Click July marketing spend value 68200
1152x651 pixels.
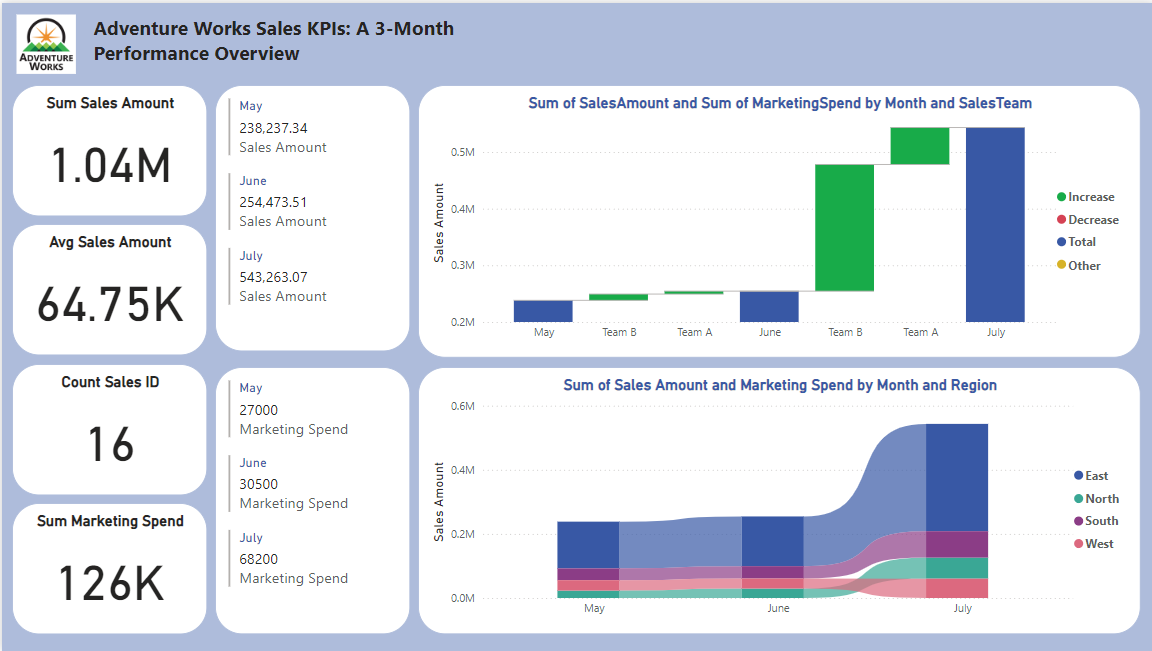click(x=259, y=559)
